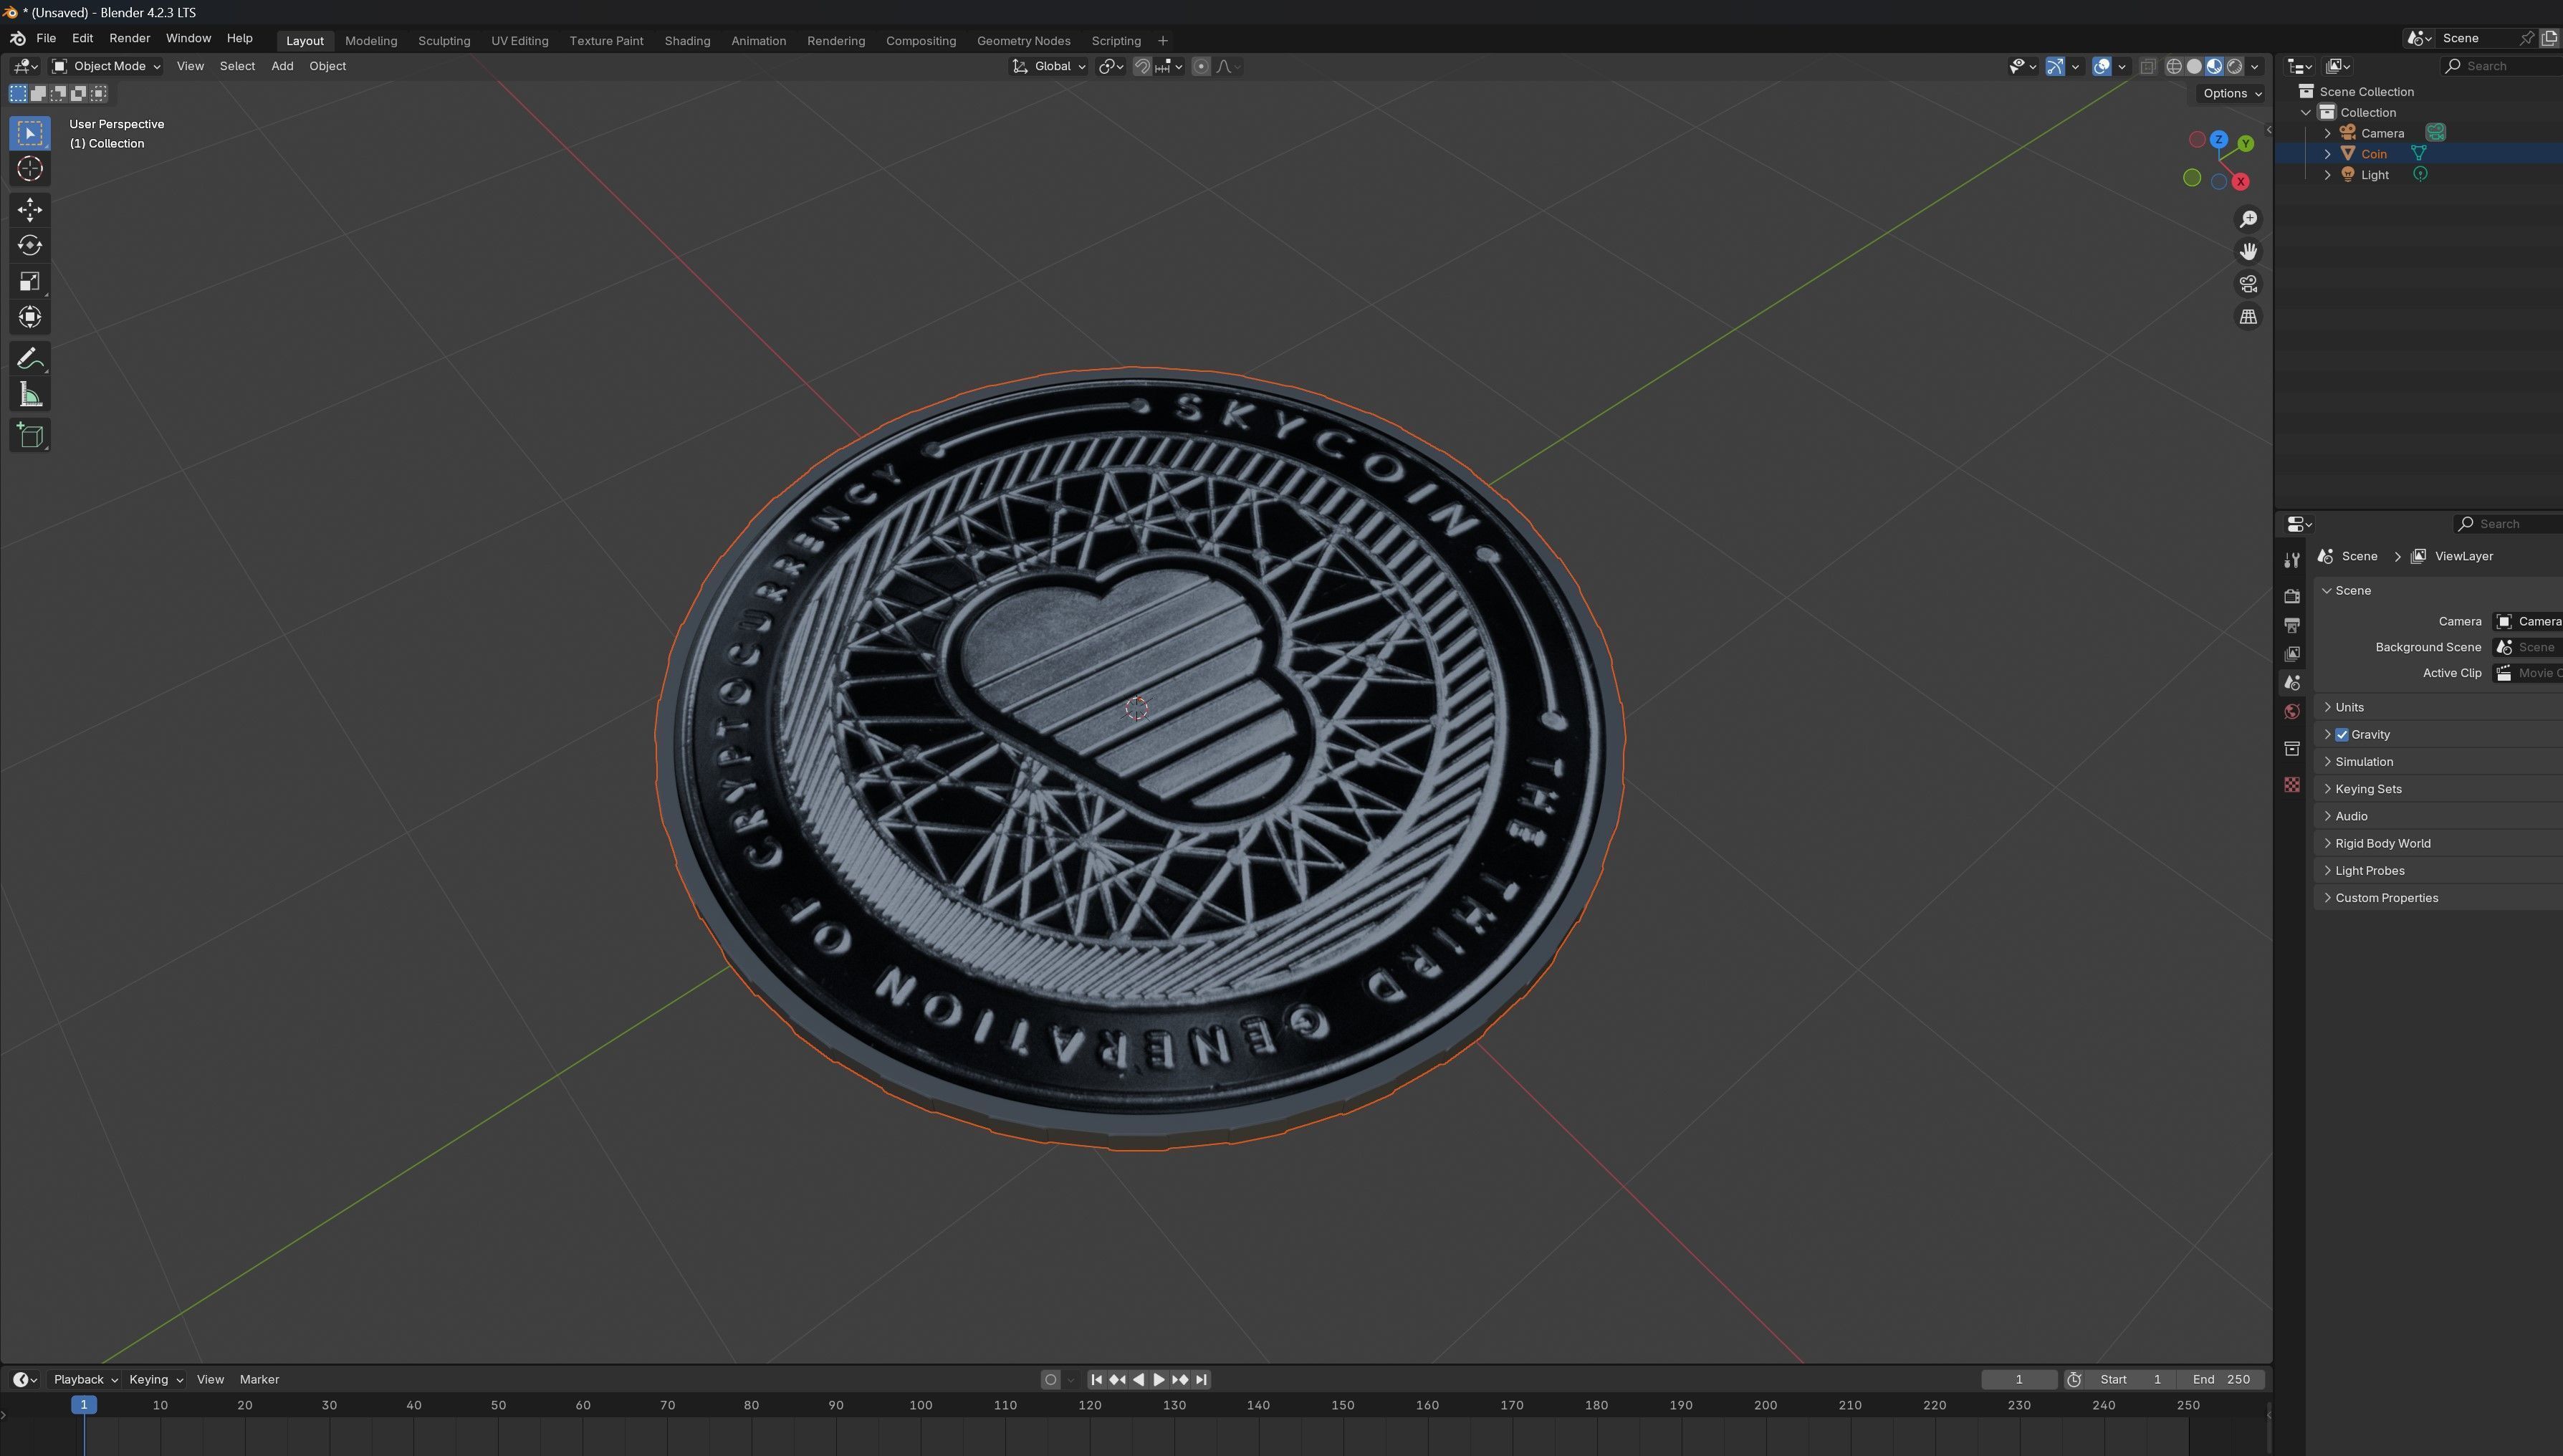Click the play animation button
The width and height of the screenshot is (2563, 1456).
[x=1159, y=1379]
